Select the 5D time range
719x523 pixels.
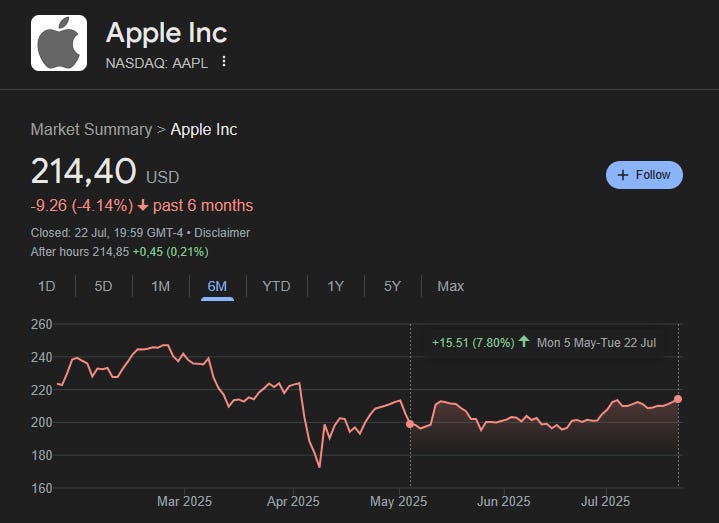tap(103, 286)
